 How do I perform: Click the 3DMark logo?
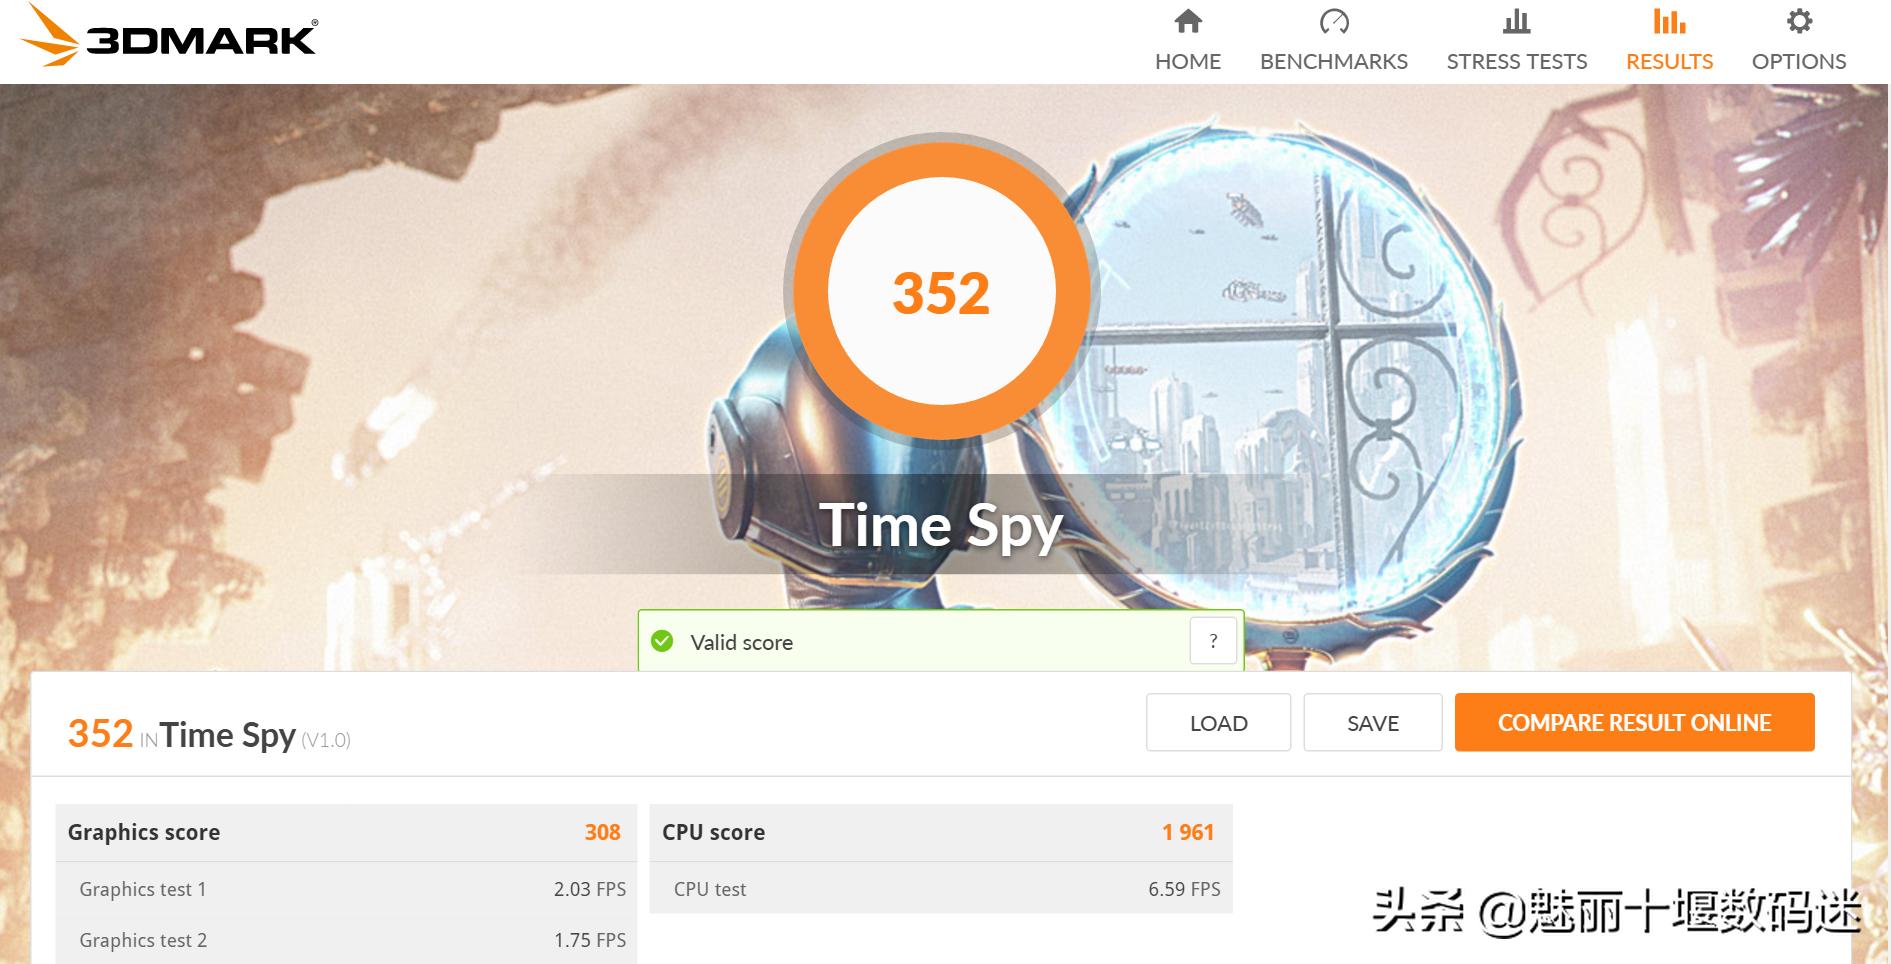tap(168, 37)
